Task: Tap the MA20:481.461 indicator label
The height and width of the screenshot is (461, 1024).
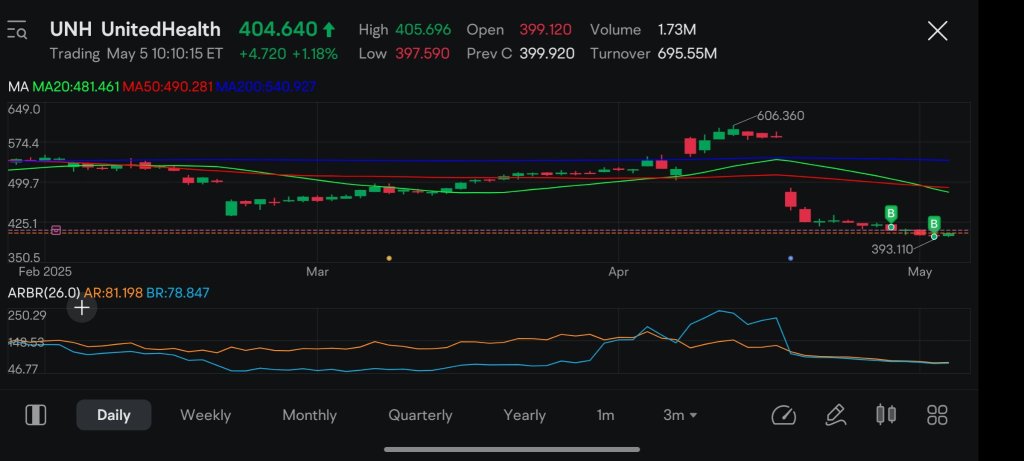Action: [x=76, y=86]
